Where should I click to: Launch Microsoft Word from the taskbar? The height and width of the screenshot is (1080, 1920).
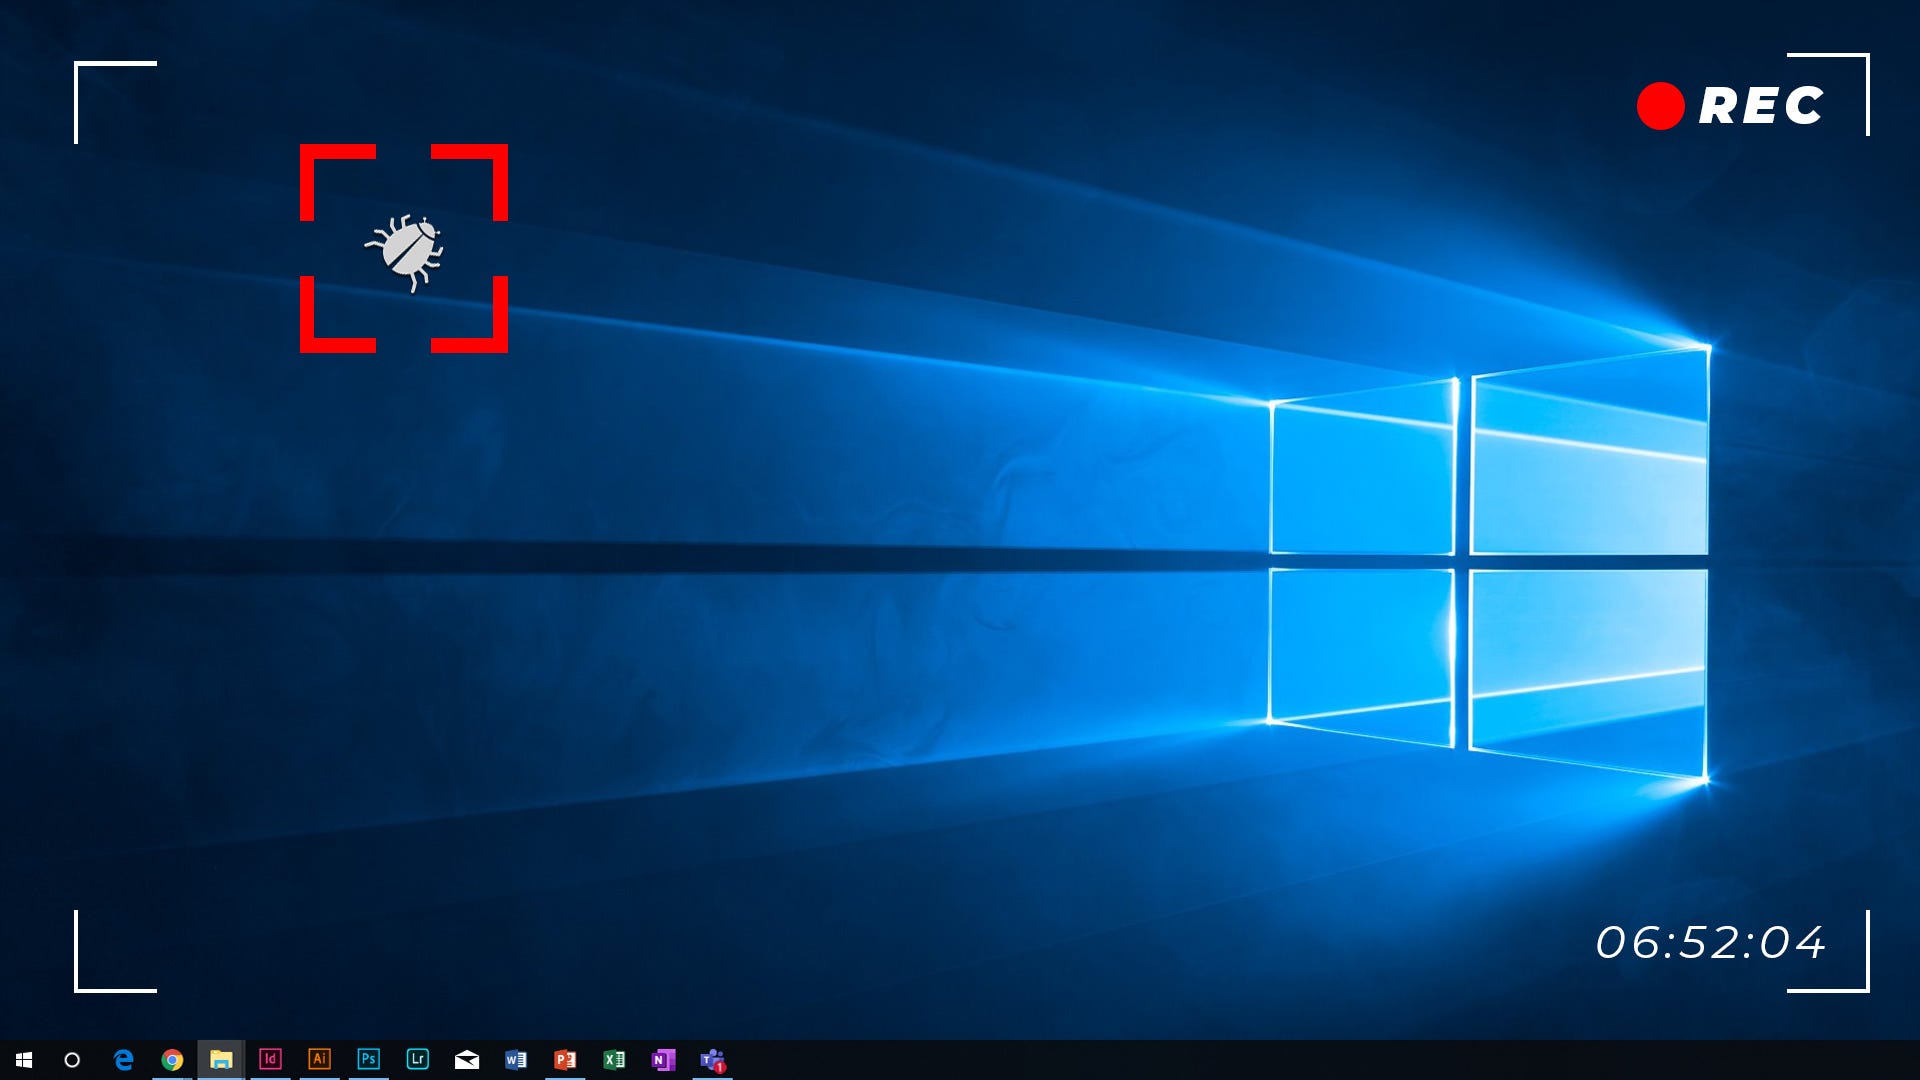(516, 1060)
